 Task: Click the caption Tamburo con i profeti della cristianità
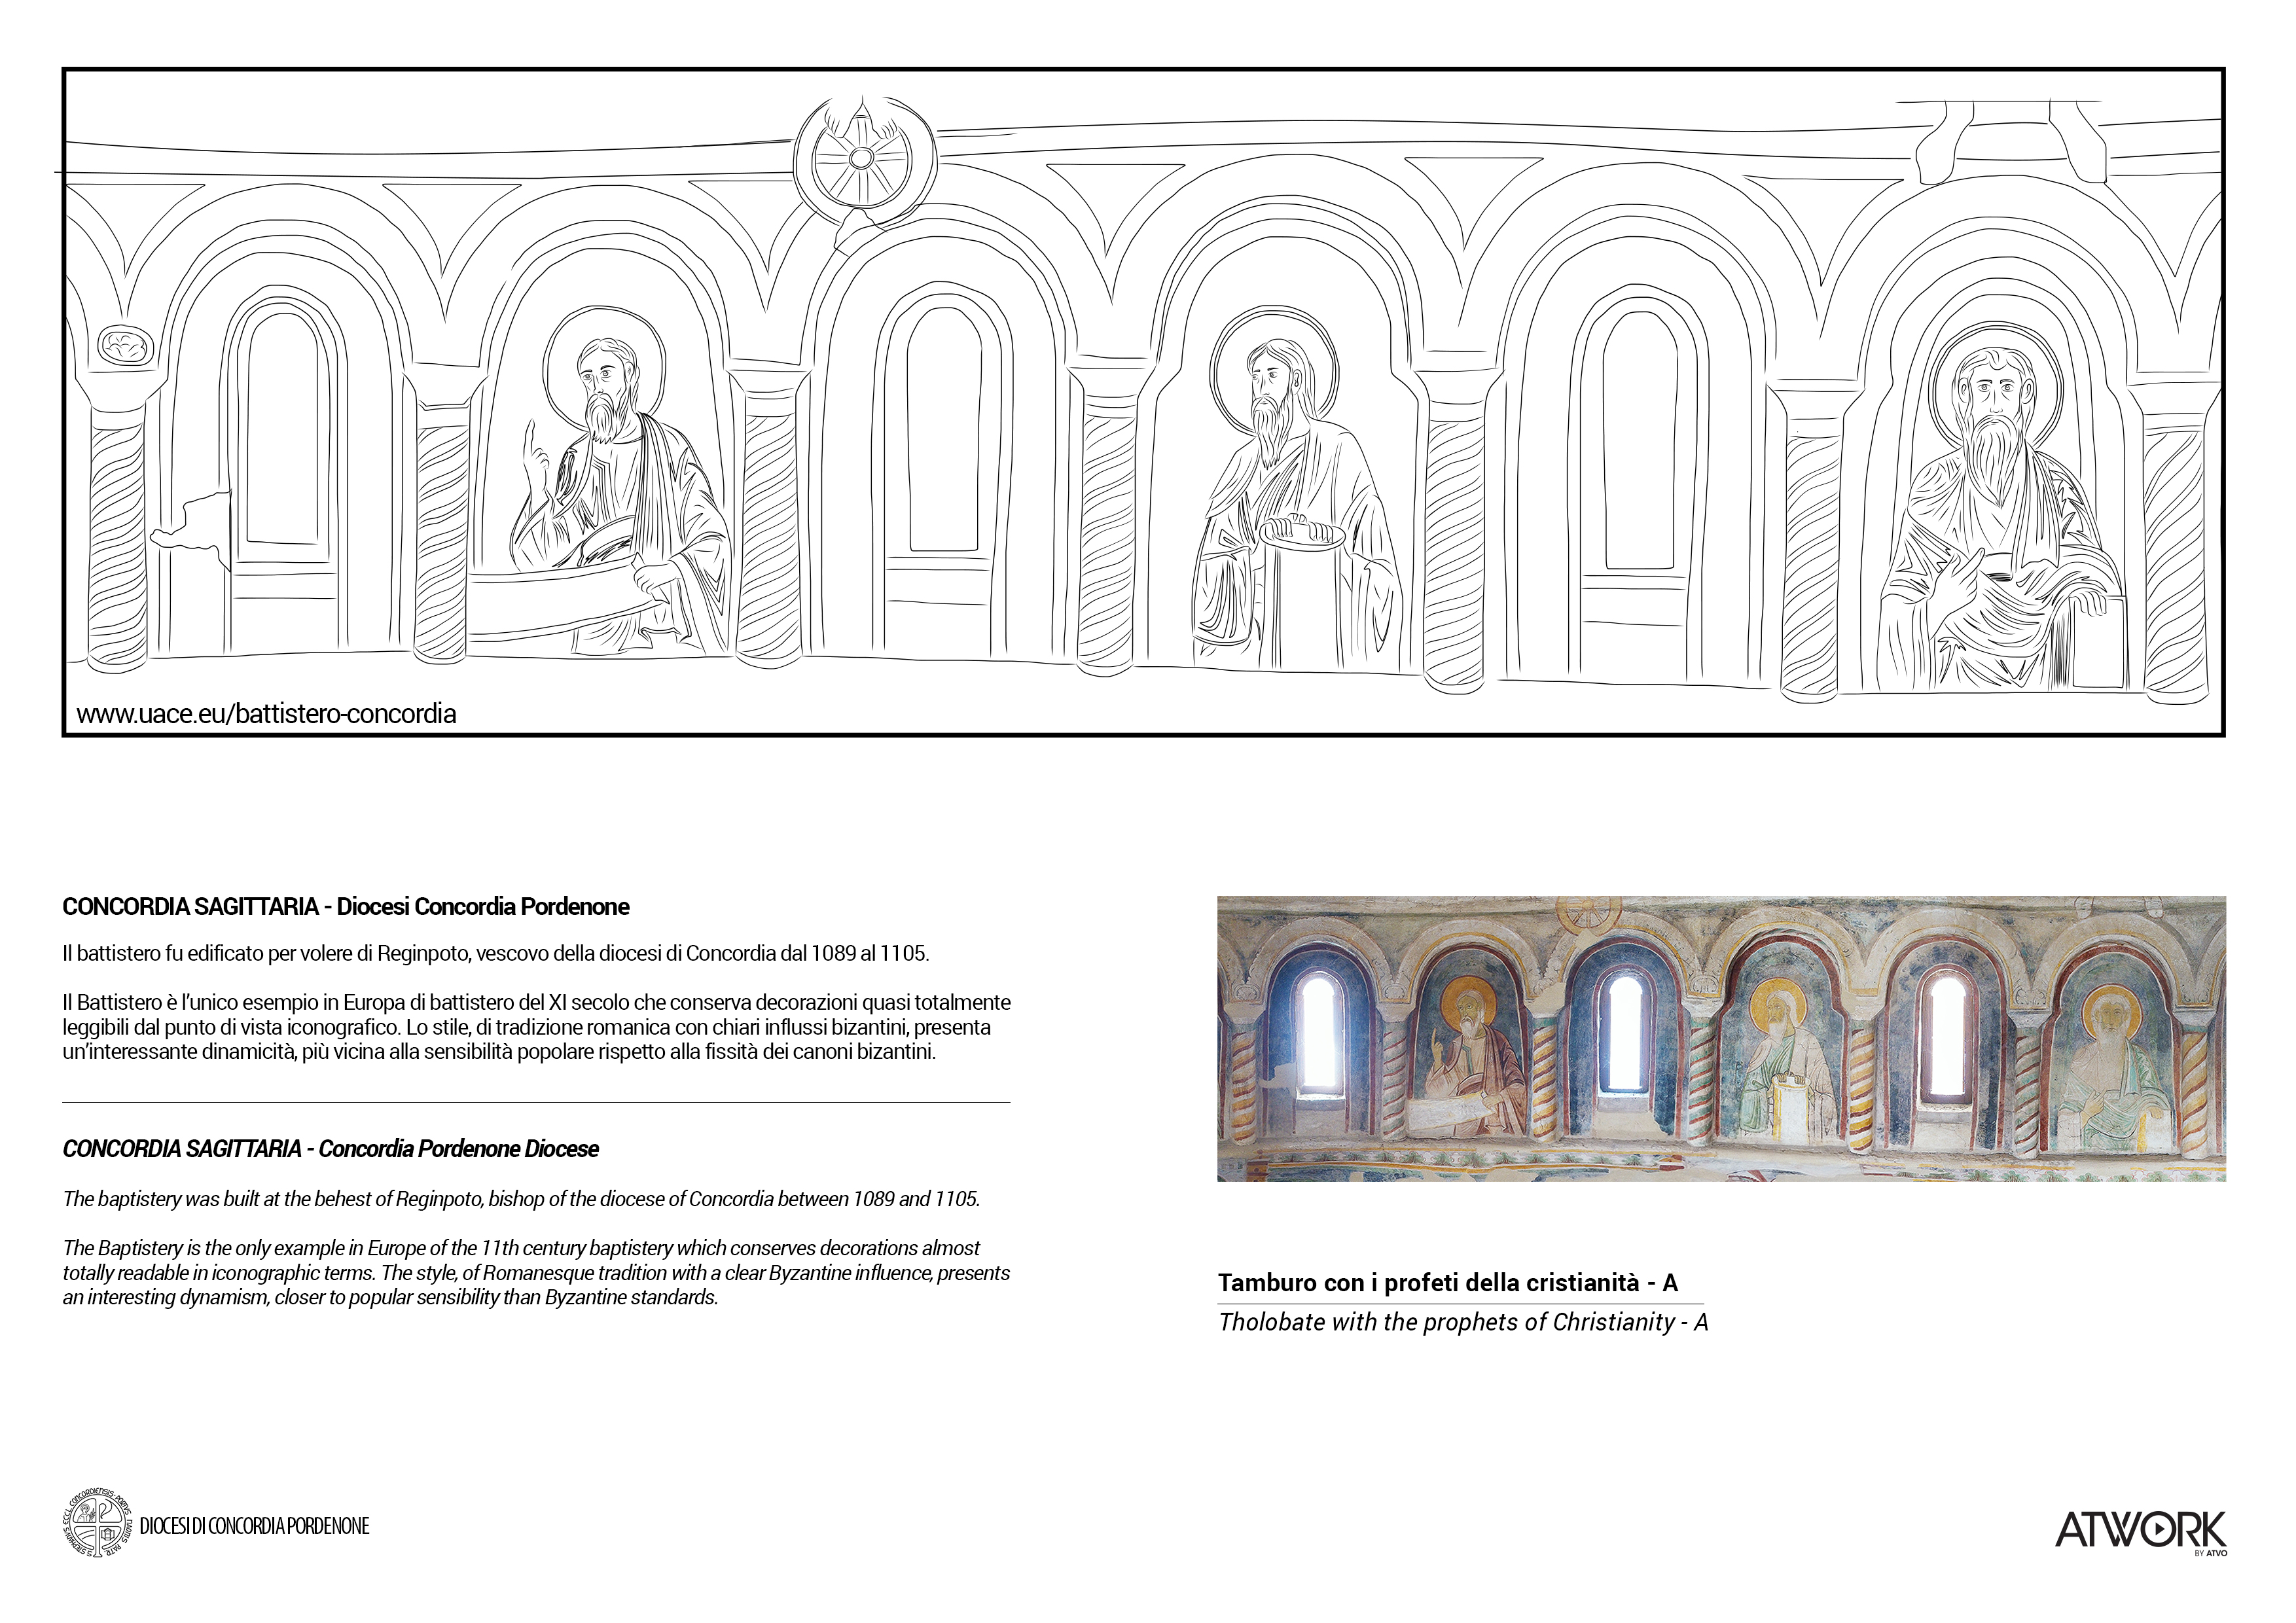coord(1447,1283)
